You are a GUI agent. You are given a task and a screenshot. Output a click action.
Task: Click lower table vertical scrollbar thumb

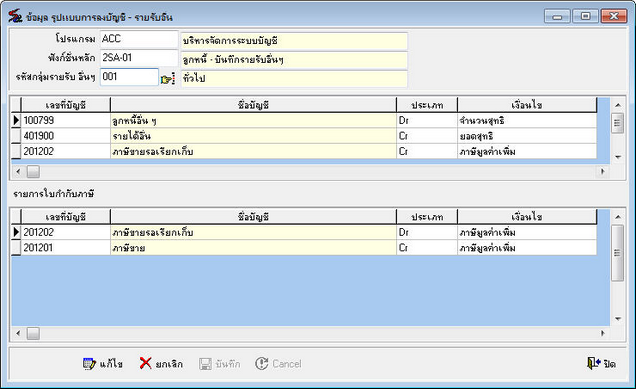point(617,253)
